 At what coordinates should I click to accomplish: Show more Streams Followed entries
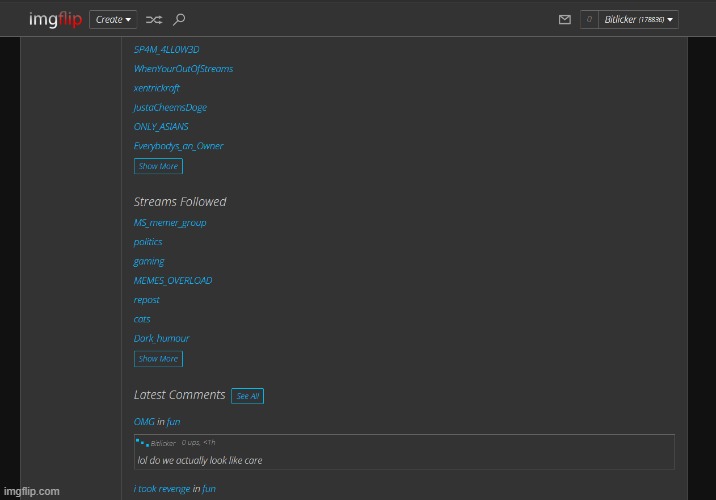pos(158,358)
